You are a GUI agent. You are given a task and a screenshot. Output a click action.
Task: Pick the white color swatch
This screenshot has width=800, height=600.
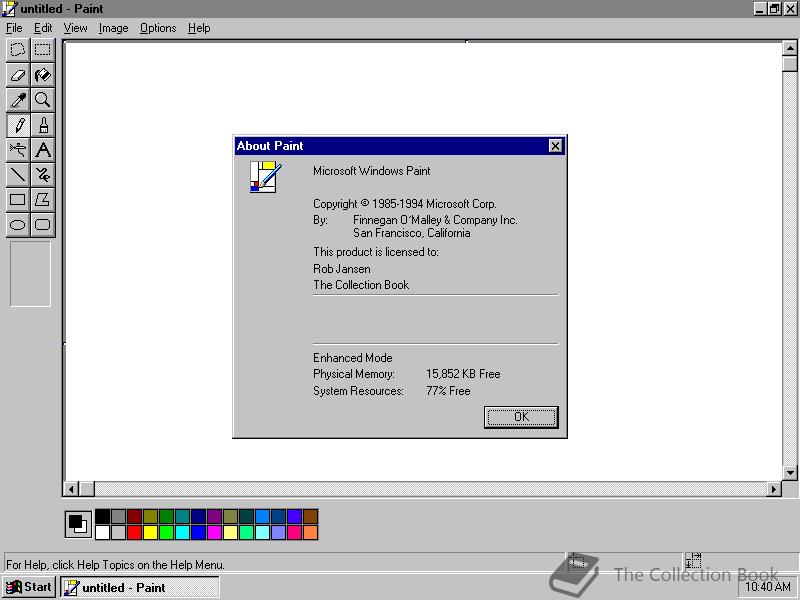pos(103,532)
